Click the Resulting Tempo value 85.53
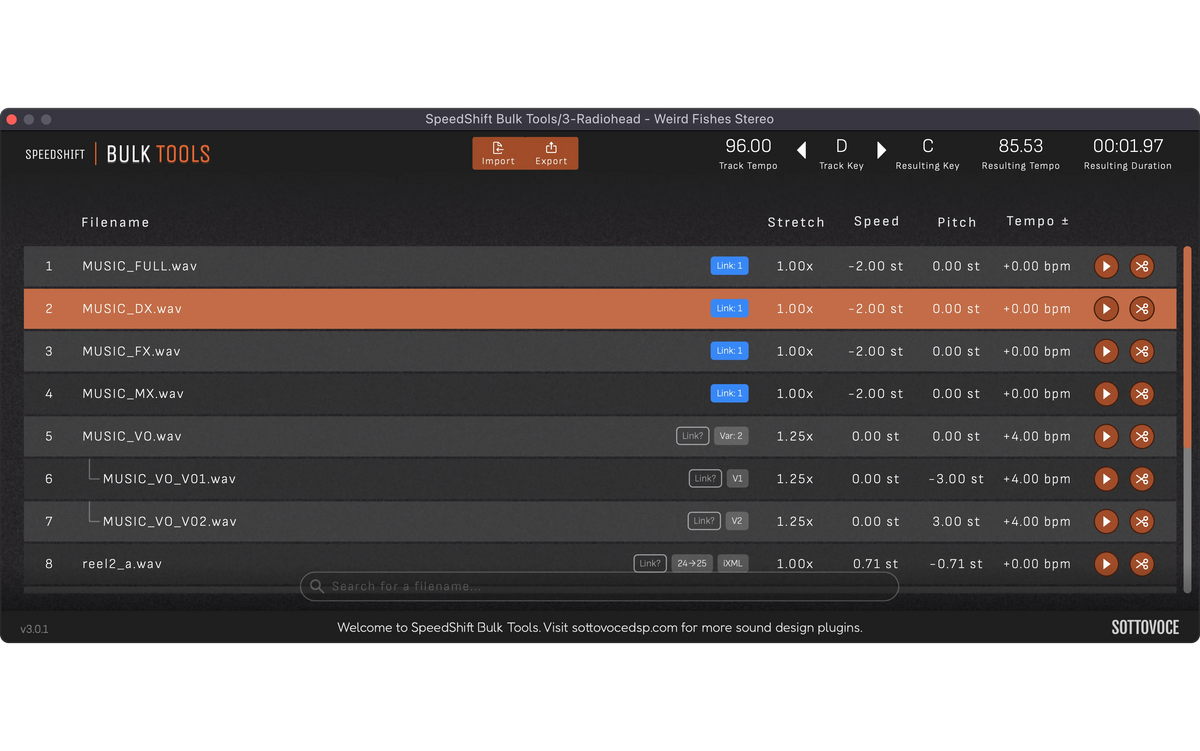This screenshot has width=1200, height=751. click(1021, 146)
